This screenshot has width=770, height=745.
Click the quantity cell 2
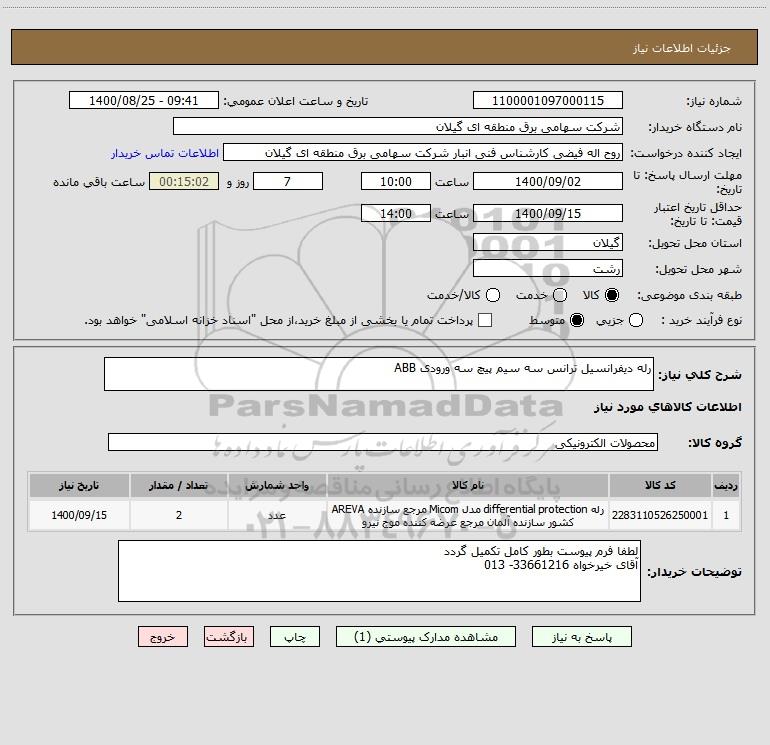pyautogui.click(x=179, y=515)
